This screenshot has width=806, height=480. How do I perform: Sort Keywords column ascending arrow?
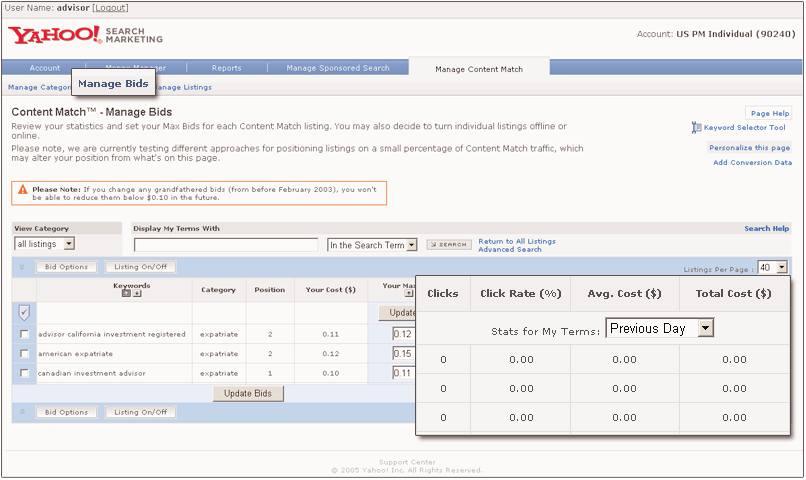point(126,294)
